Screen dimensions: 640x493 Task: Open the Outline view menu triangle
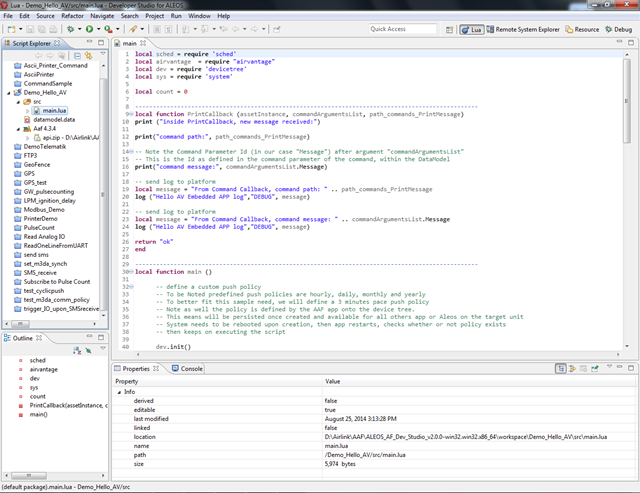coord(102,349)
